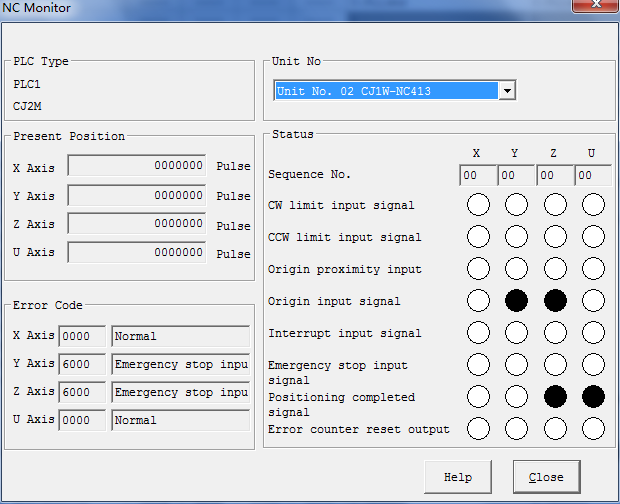Click Error counter reset output indicator for X axis

[x=478, y=429]
